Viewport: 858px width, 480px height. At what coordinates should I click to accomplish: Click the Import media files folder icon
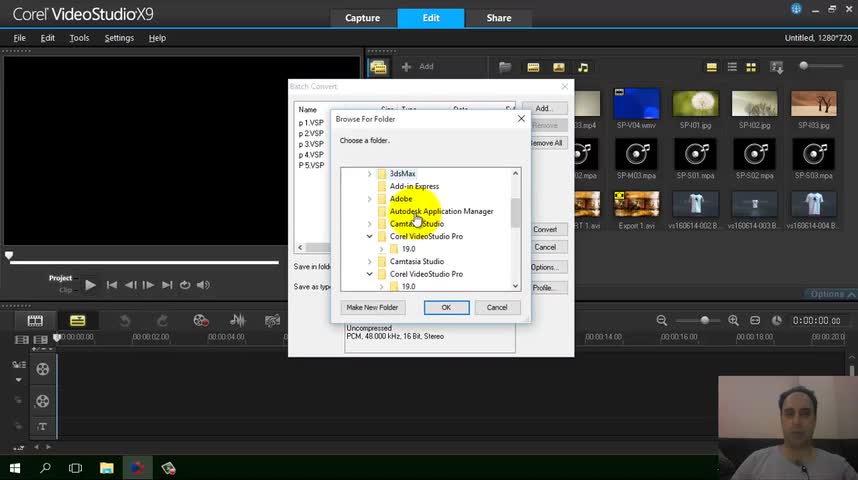[x=505, y=67]
